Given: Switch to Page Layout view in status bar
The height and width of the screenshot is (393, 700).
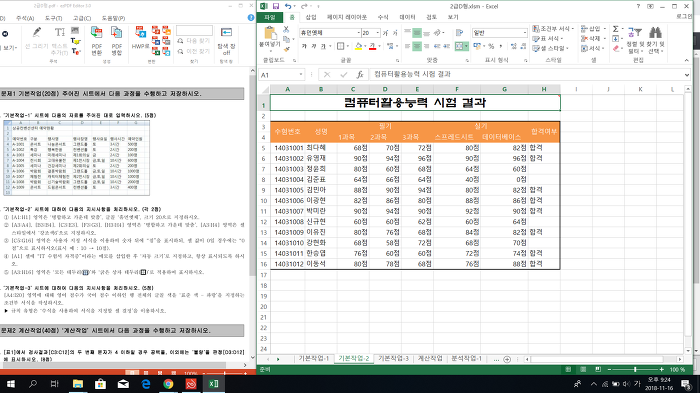Looking at the screenshot, I should (583, 370).
